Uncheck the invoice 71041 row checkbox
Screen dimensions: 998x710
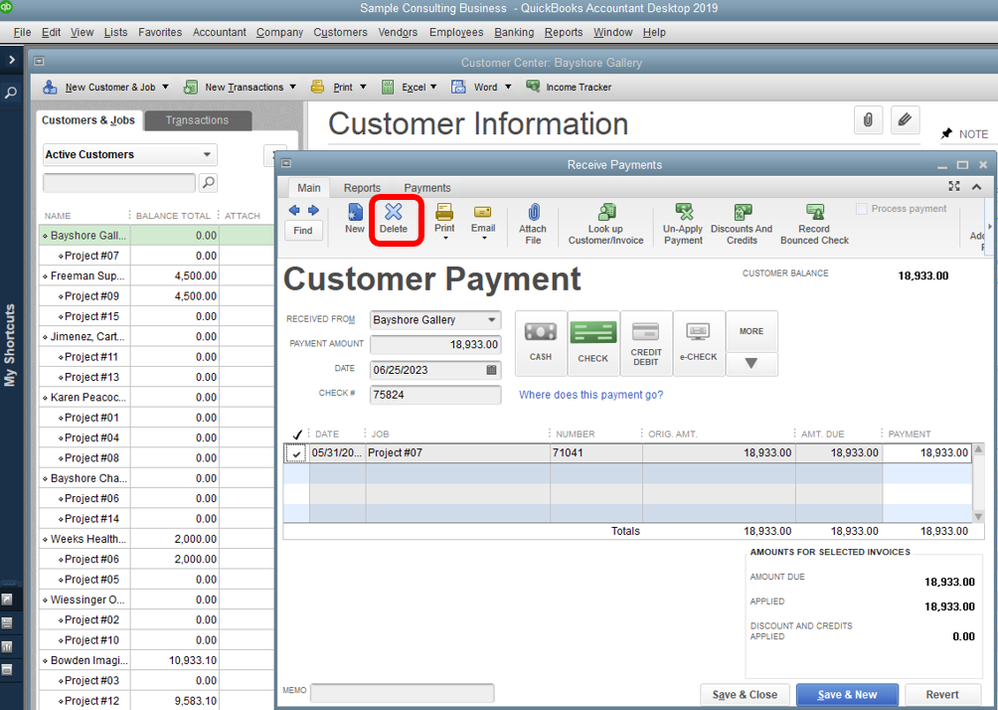[x=296, y=454]
